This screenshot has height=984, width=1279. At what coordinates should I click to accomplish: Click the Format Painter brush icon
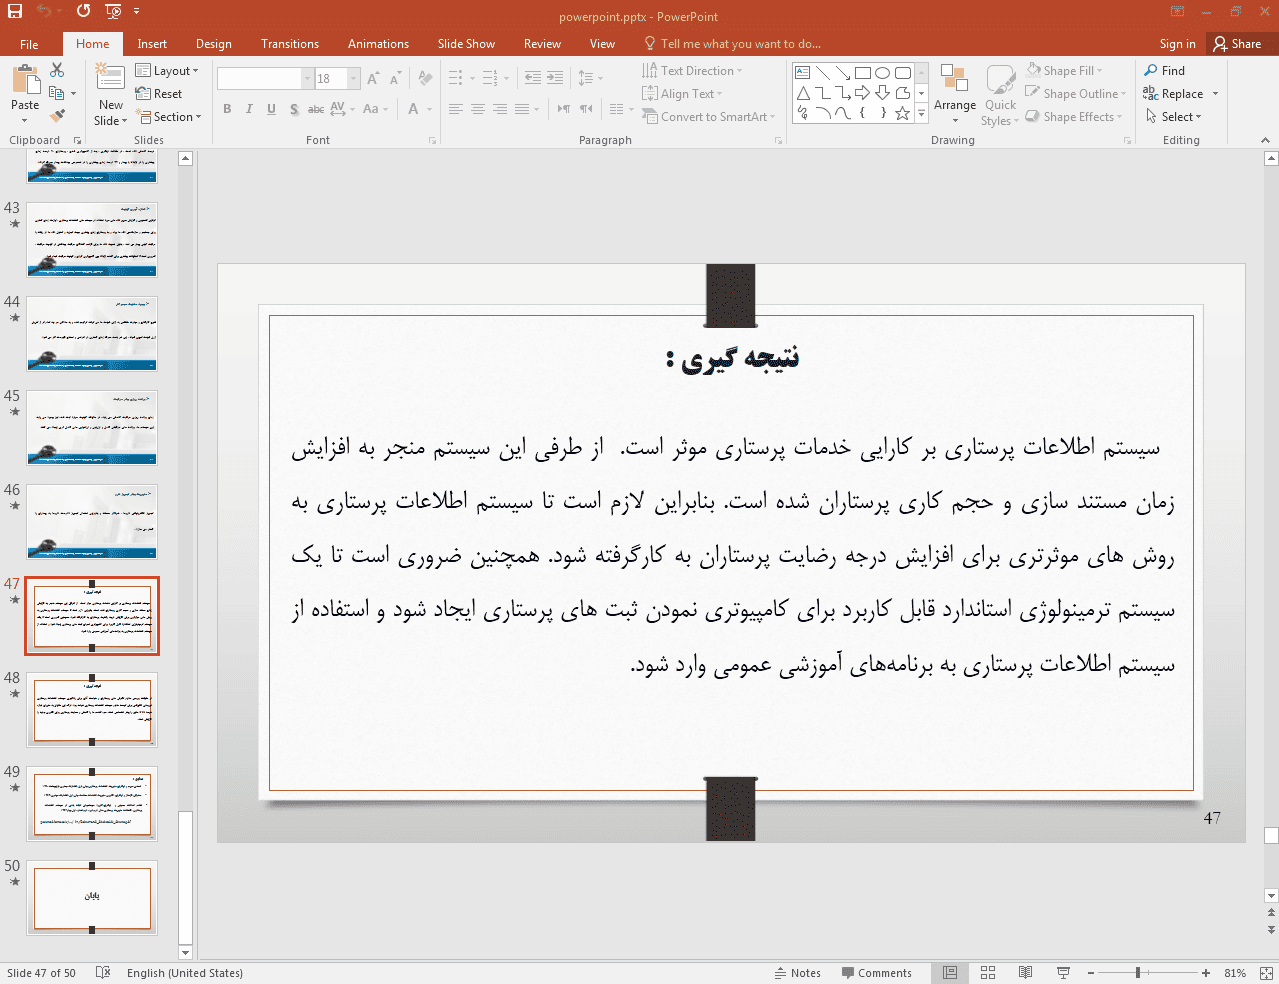(x=57, y=116)
